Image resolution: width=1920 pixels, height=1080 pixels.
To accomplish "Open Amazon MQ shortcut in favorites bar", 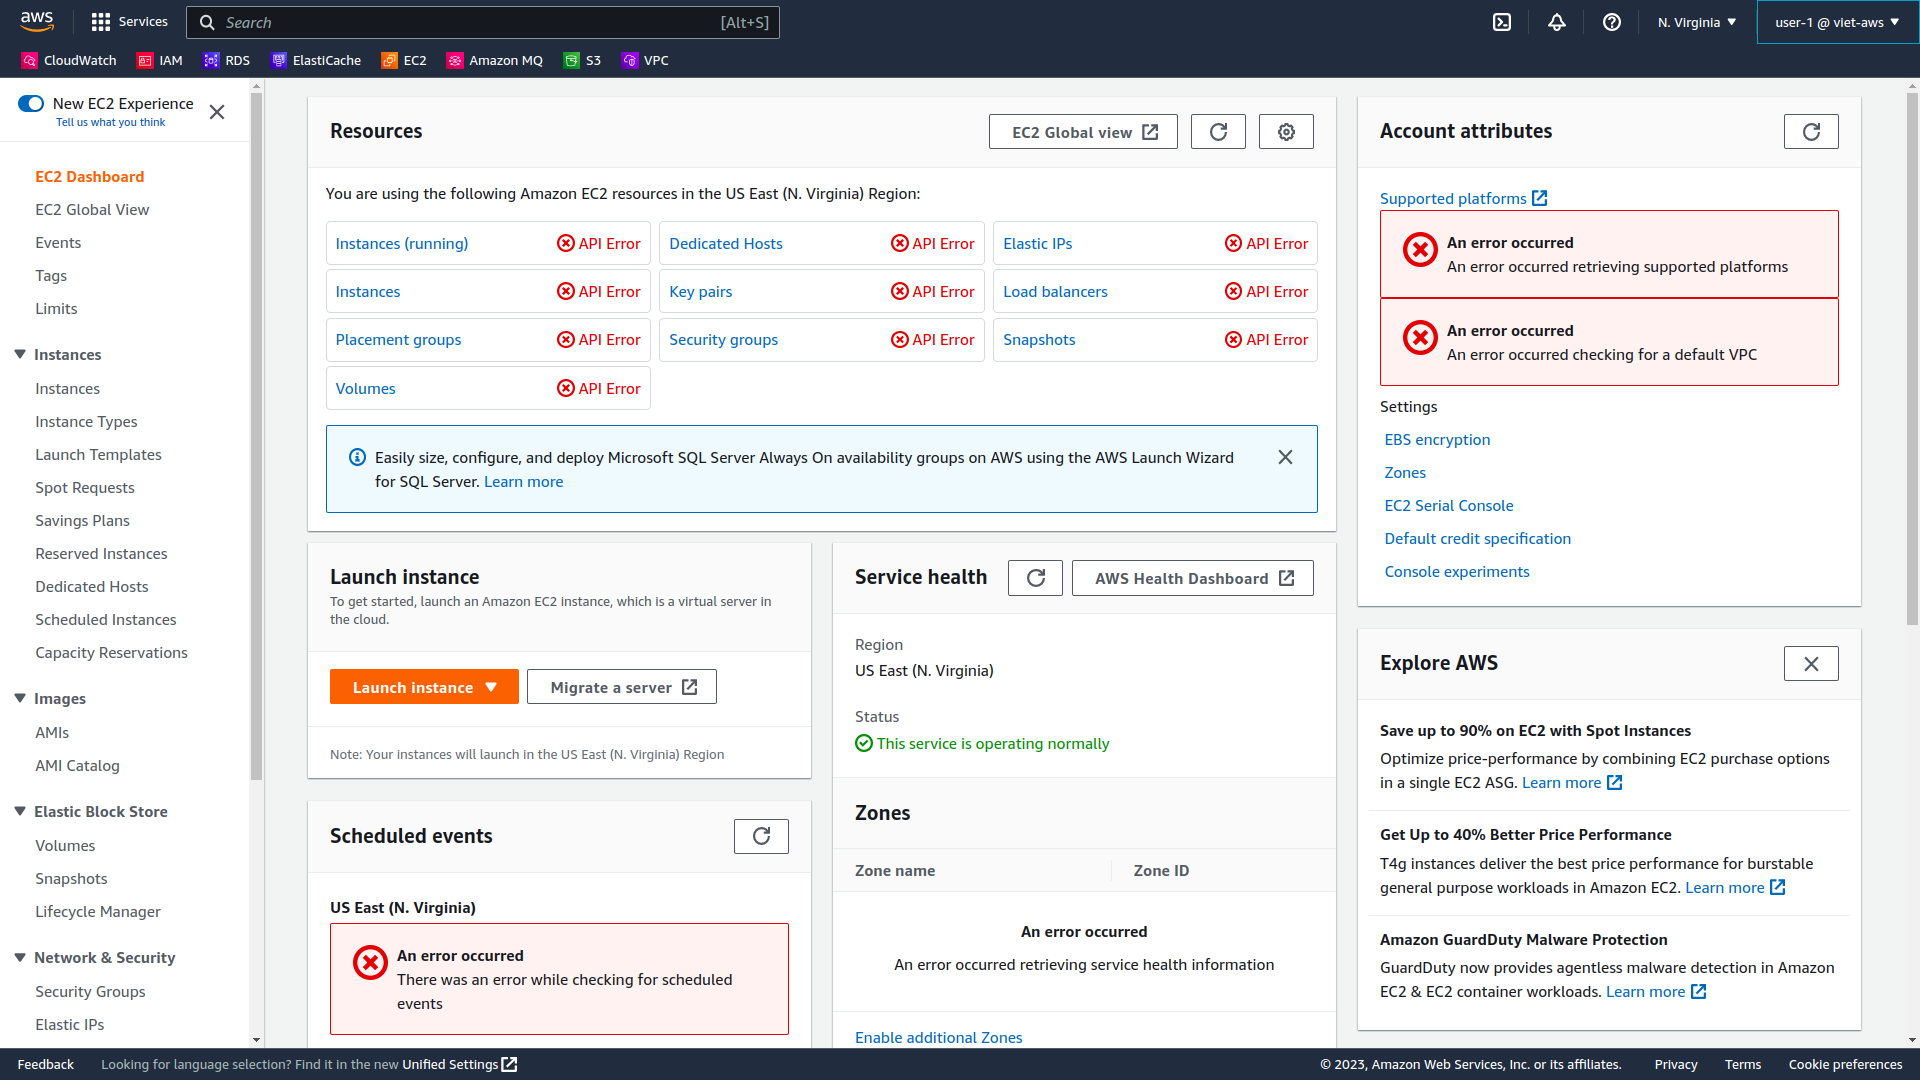I will pos(495,60).
